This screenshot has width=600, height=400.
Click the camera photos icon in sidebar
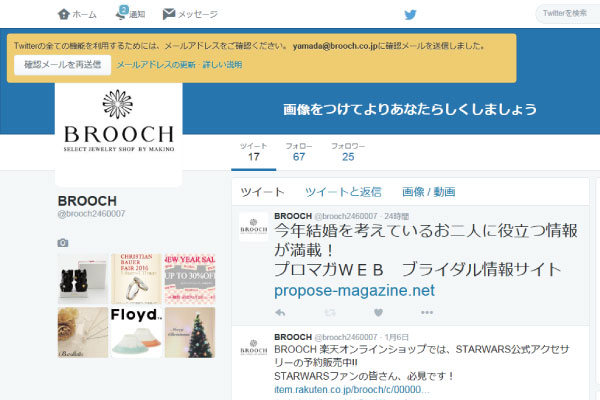click(x=63, y=243)
